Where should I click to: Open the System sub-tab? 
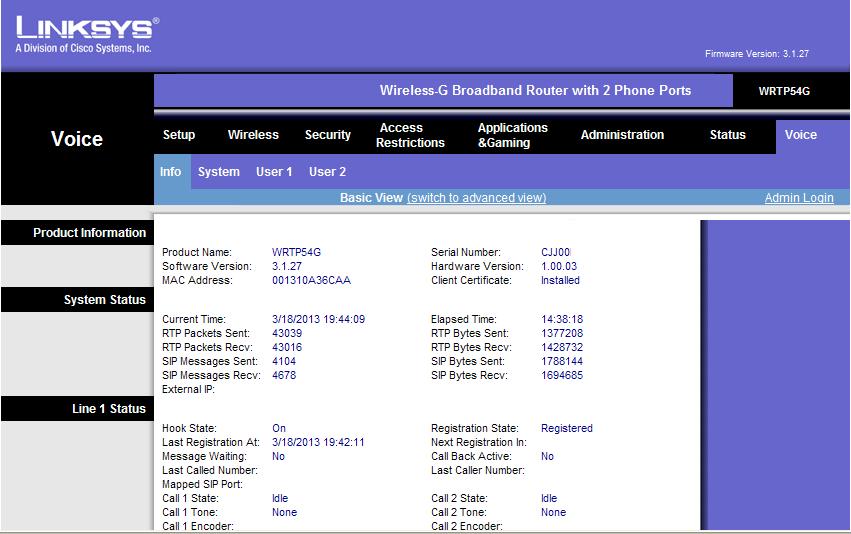tap(218, 171)
